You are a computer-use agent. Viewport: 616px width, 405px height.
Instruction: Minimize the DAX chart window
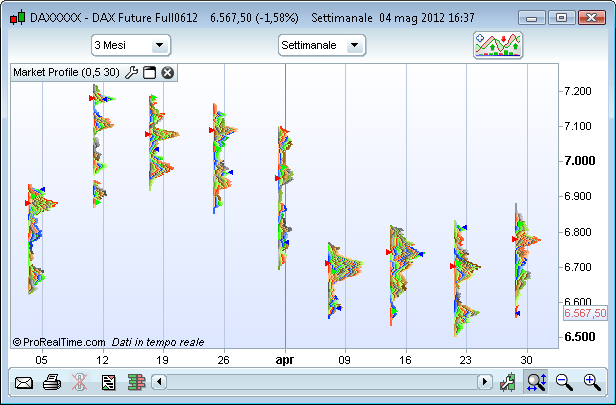point(532,18)
